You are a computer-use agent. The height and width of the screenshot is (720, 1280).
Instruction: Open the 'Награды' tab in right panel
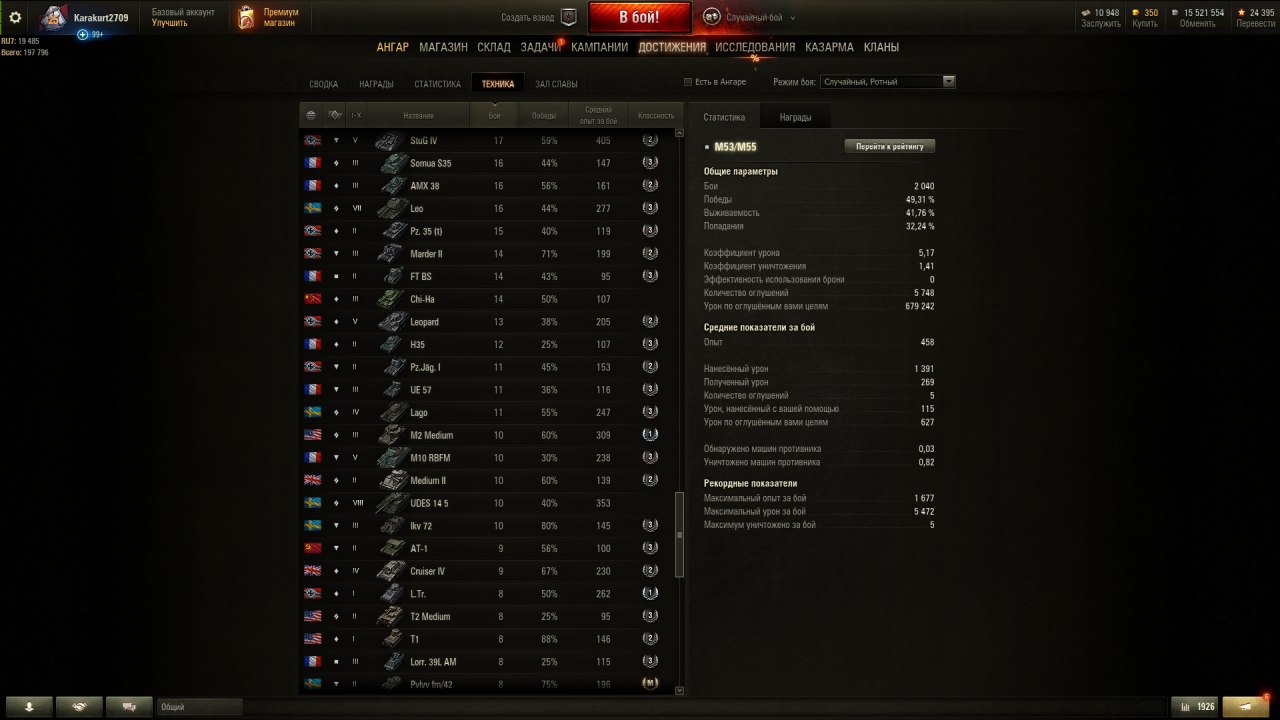(796, 117)
